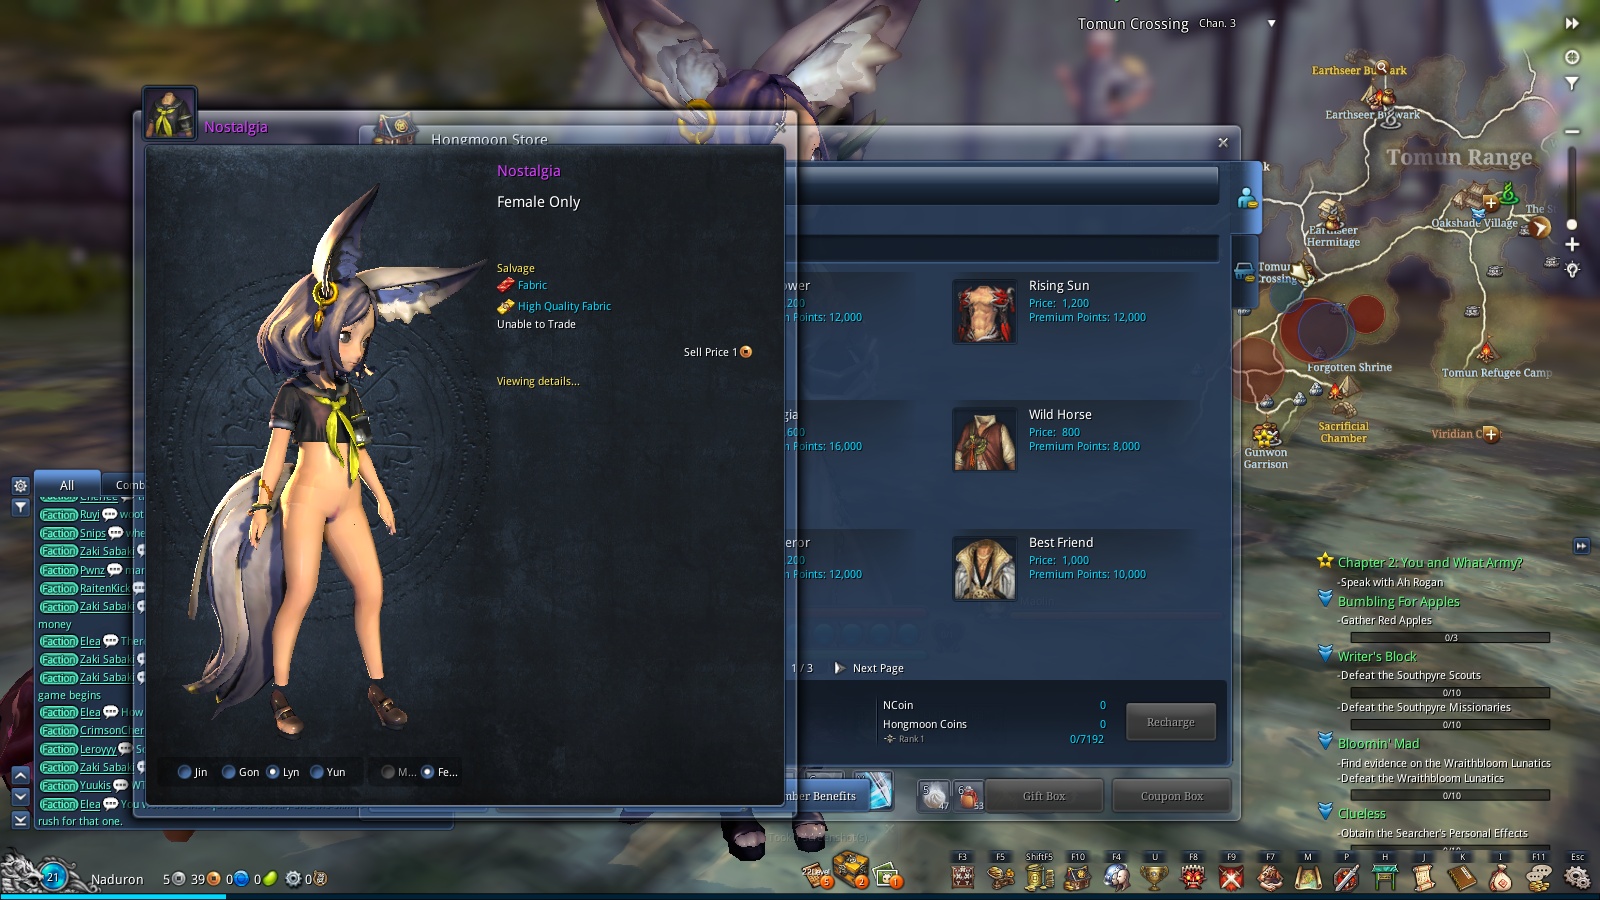This screenshot has height=900, width=1600.
Task: Select the Wild Horse costume thumbnail
Action: [984, 439]
